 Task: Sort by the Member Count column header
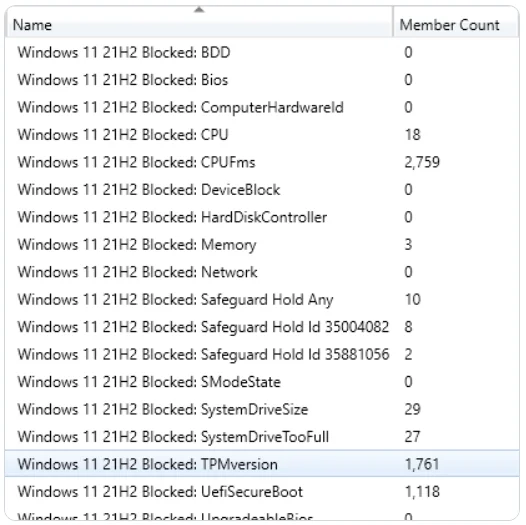point(456,22)
